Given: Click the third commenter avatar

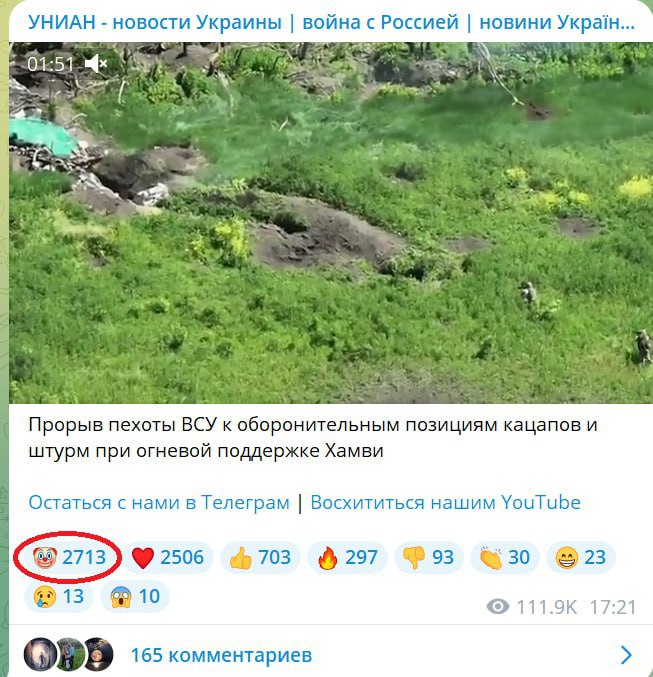Looking at the screenshot, I should tap(99, 655).
